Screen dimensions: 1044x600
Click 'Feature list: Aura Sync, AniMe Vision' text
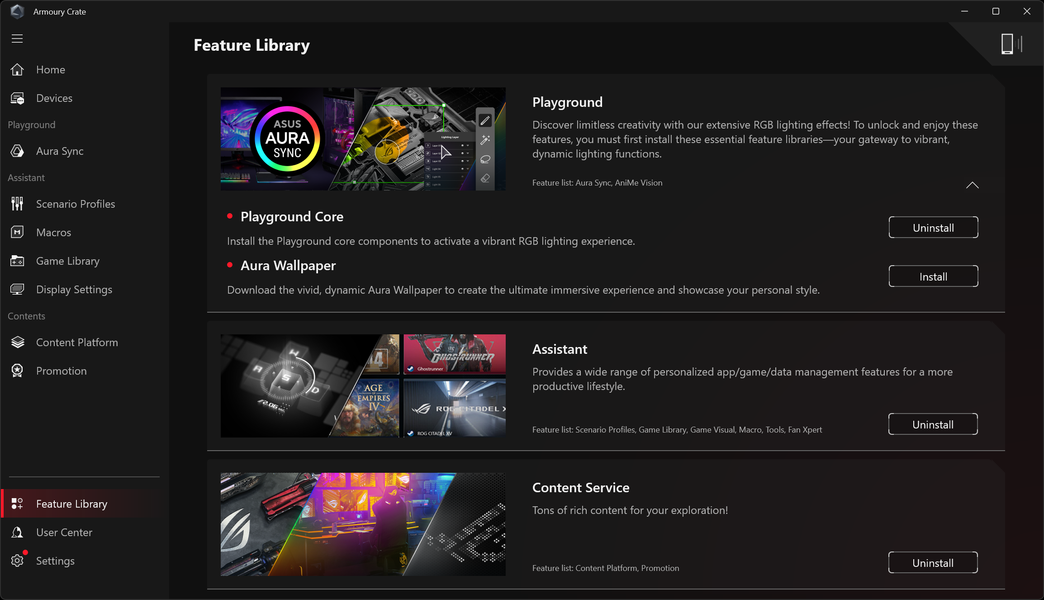click(597, 182)
